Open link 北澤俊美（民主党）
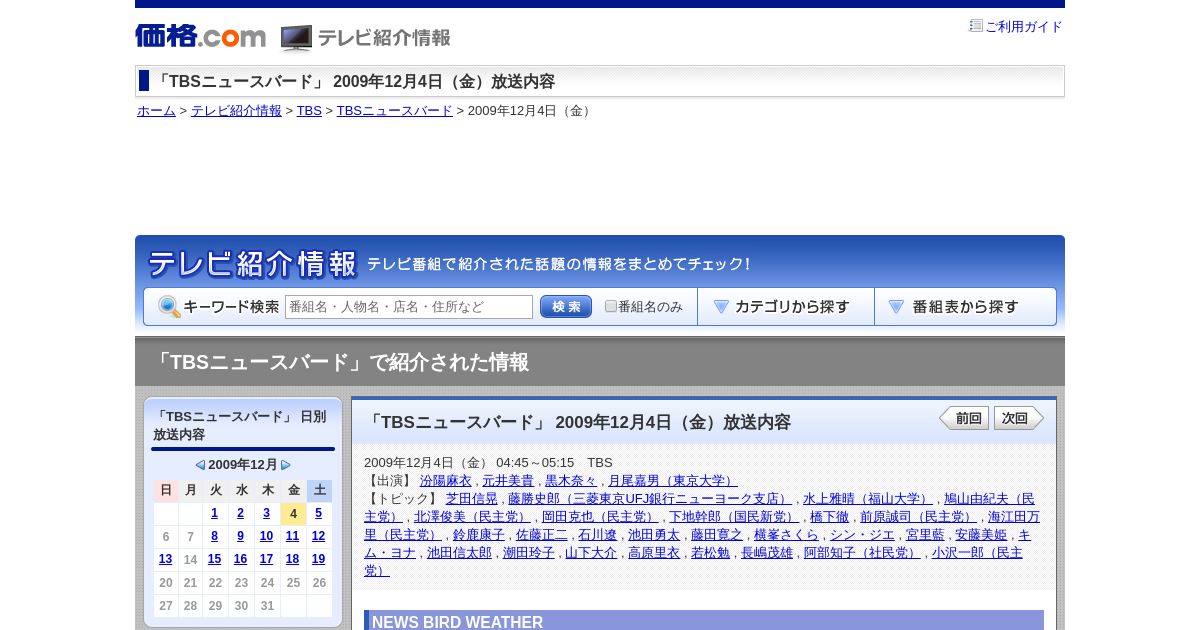1200x630 pixels. click(x=472, y=517)
